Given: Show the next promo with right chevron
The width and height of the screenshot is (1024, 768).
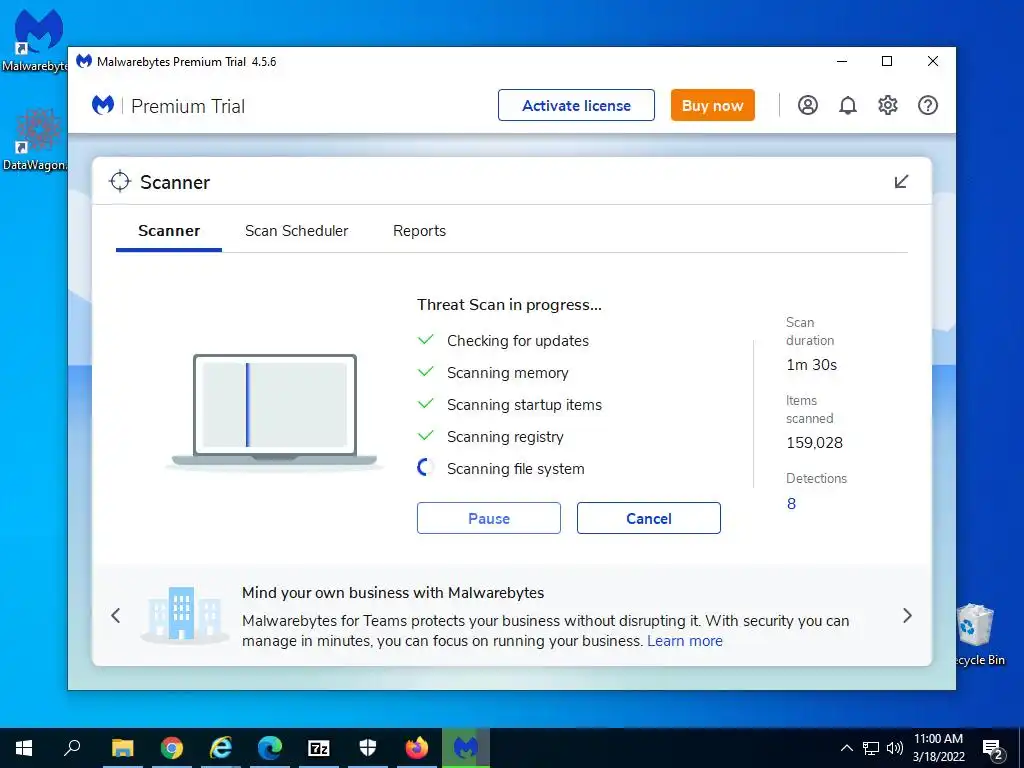Looking at the screenshot, I should pos(907,615).
